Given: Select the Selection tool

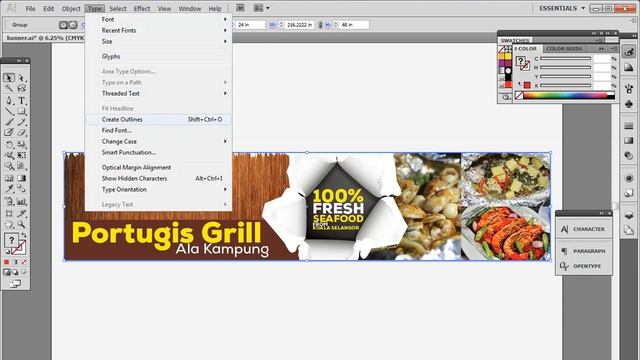Looking at the screenshot, I should (x=9, y=78).
